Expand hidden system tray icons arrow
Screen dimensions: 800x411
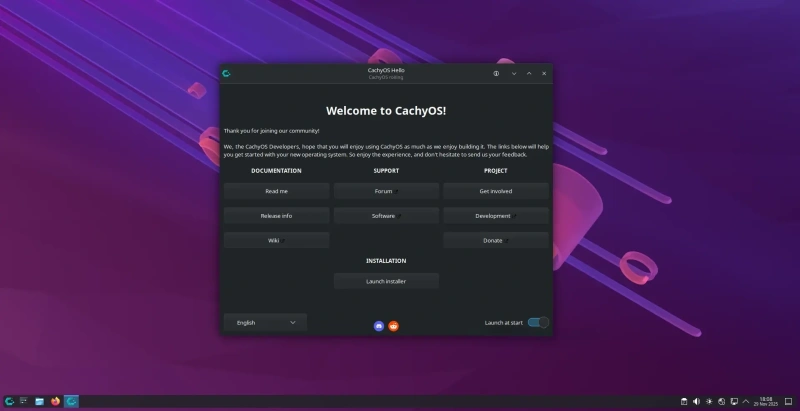point(748,401)
